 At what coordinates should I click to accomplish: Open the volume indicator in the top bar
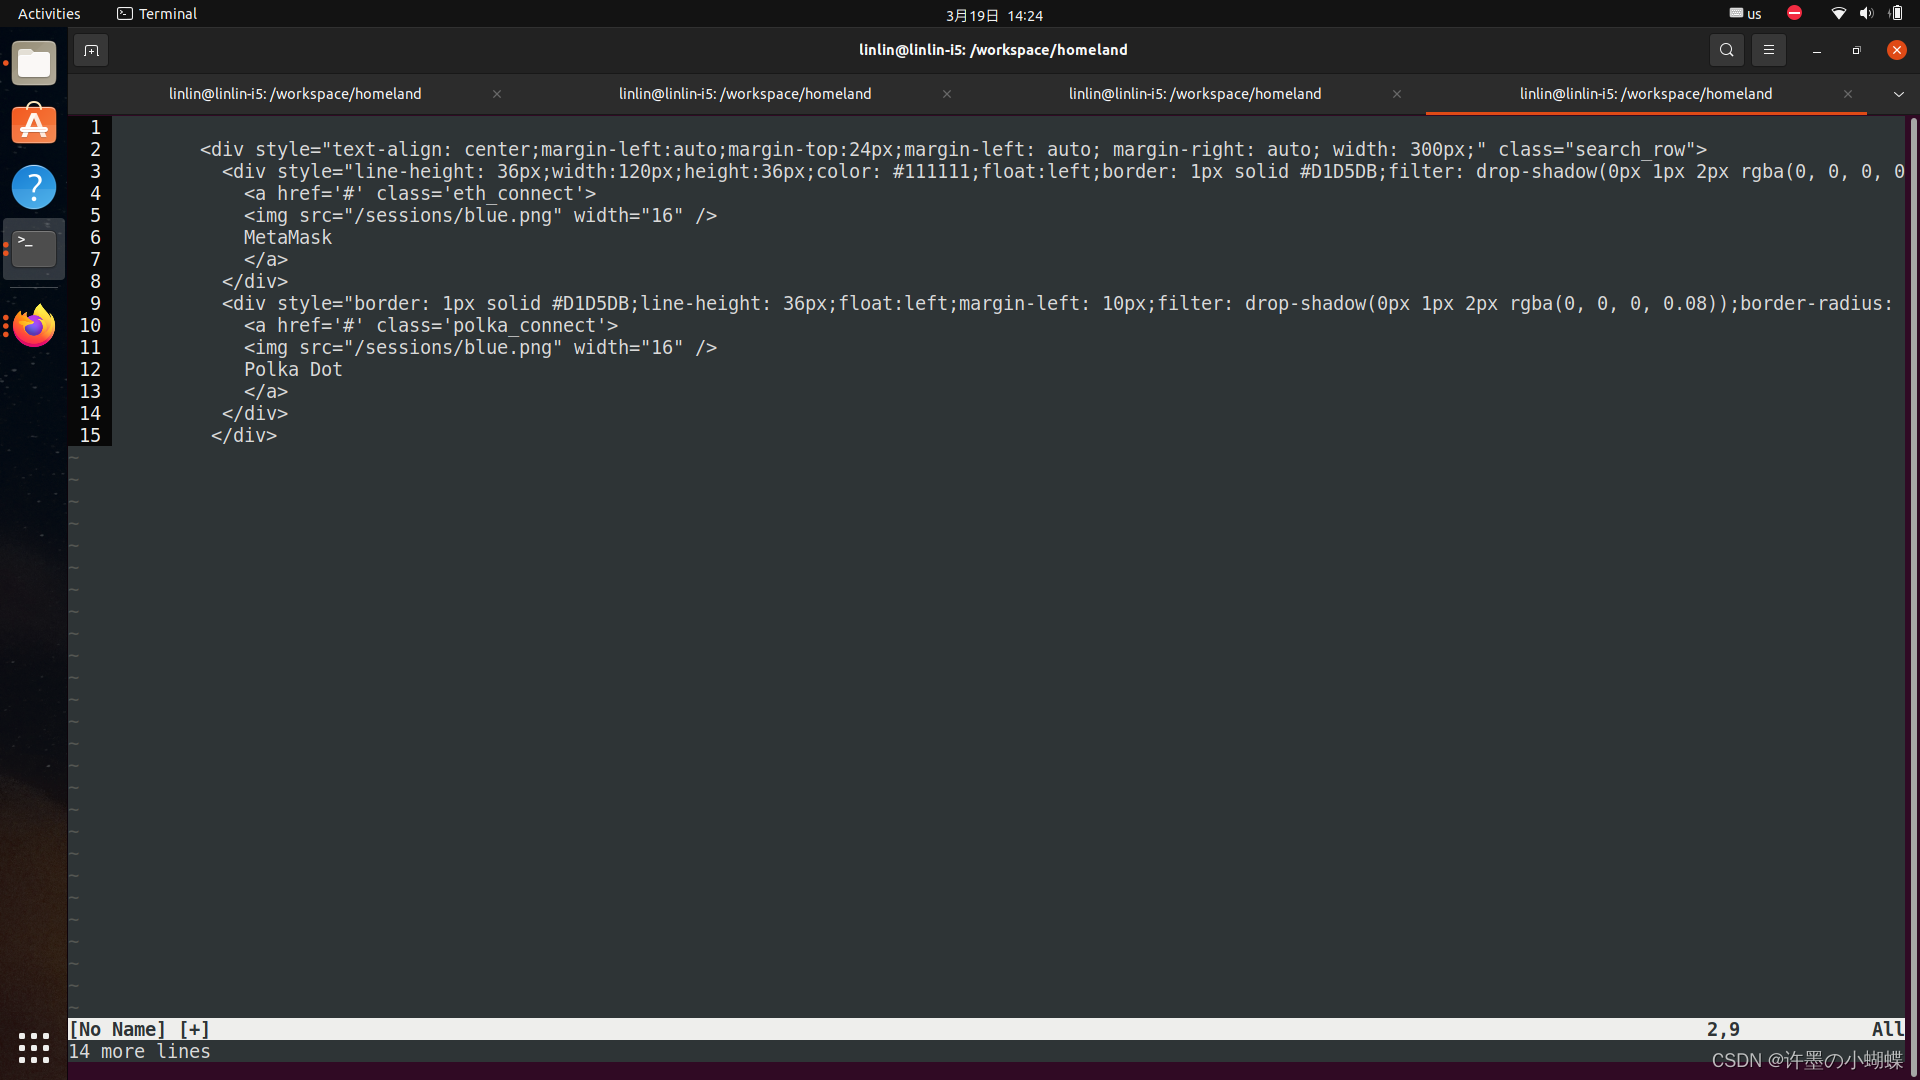1866,14
